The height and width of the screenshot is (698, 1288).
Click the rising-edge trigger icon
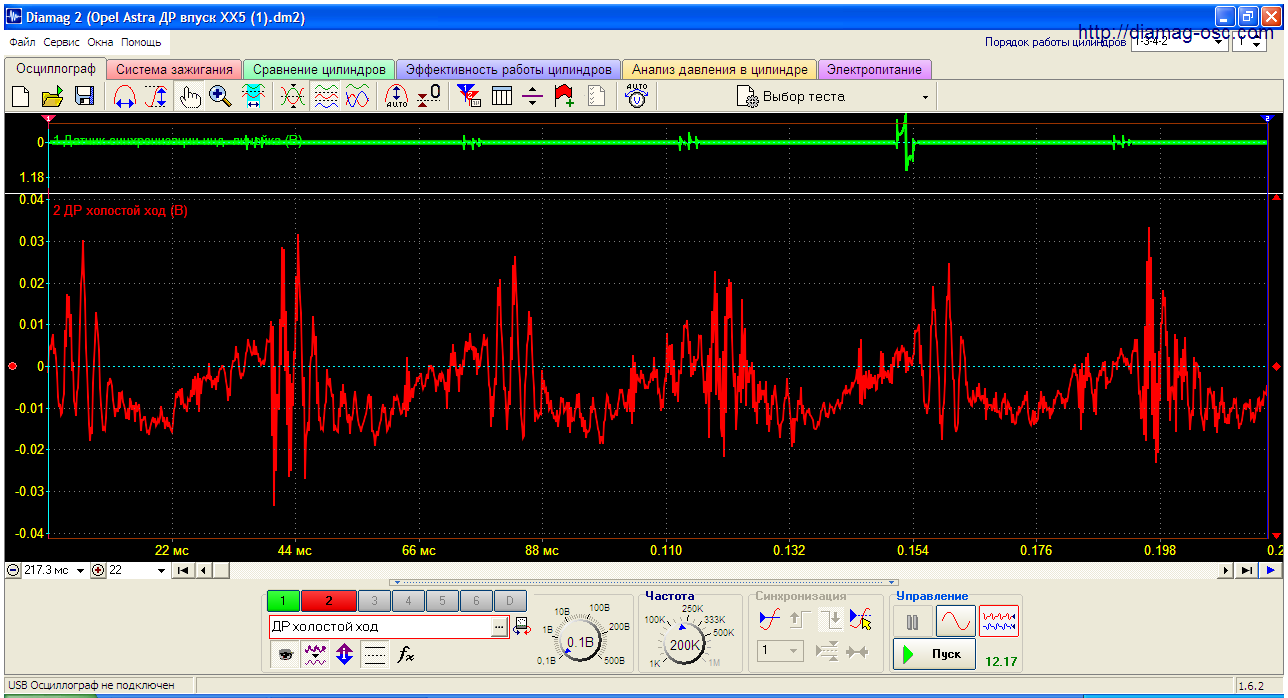(x=769, y=620)
